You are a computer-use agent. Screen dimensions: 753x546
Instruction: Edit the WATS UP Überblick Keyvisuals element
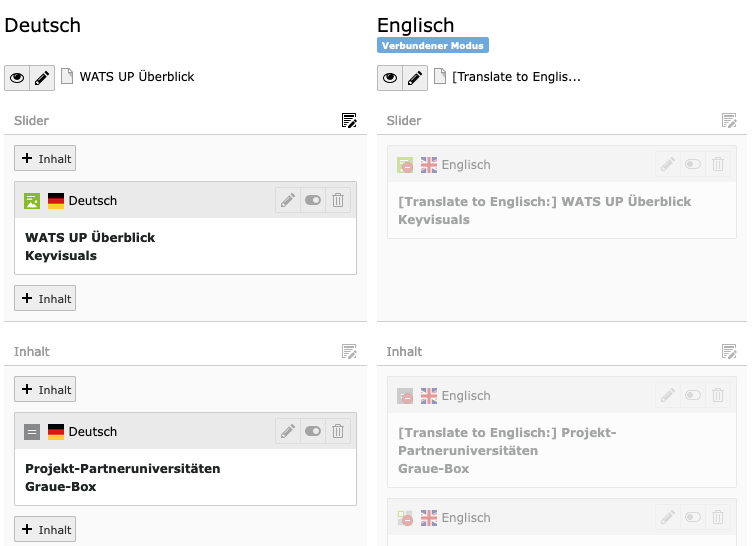[288, 200]
